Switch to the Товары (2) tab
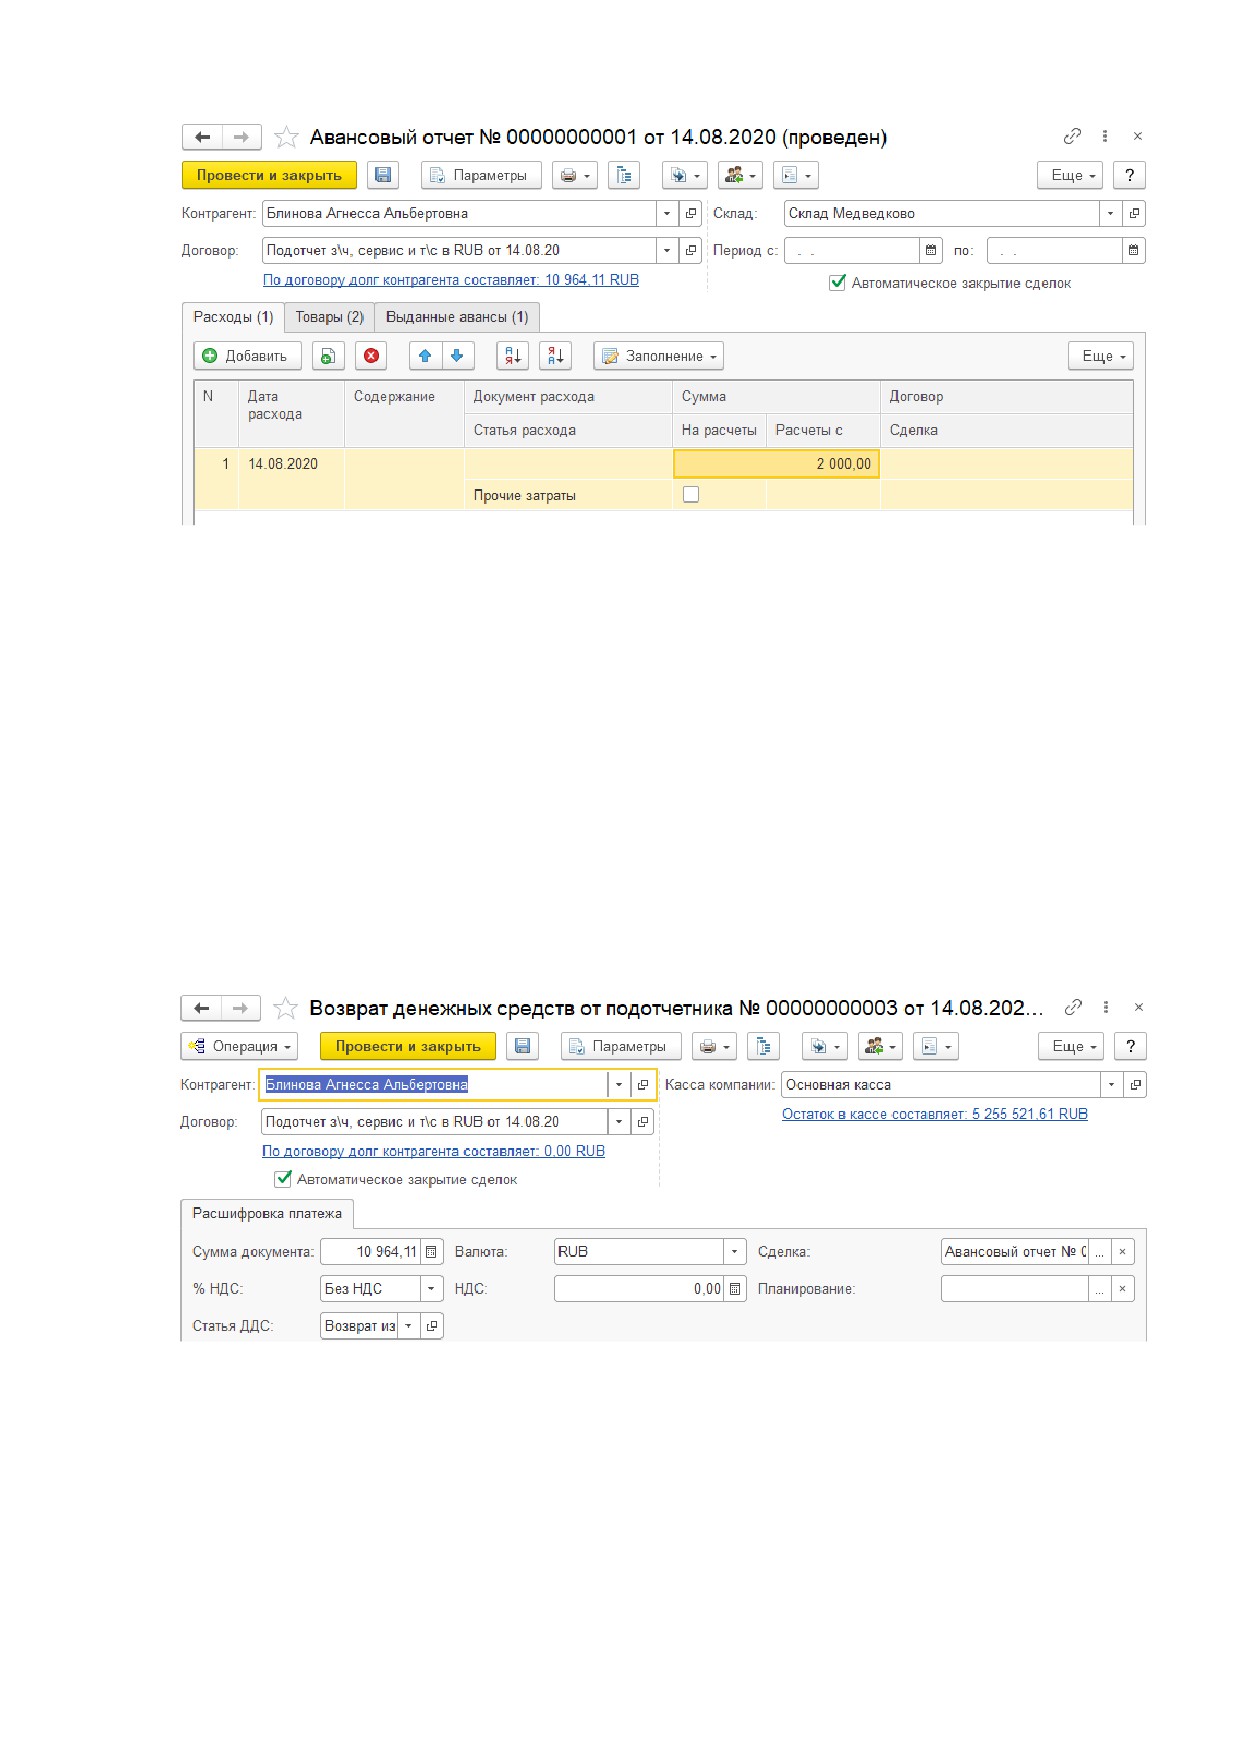This screenshot has width=1239, height=1752. coord(330,317)
